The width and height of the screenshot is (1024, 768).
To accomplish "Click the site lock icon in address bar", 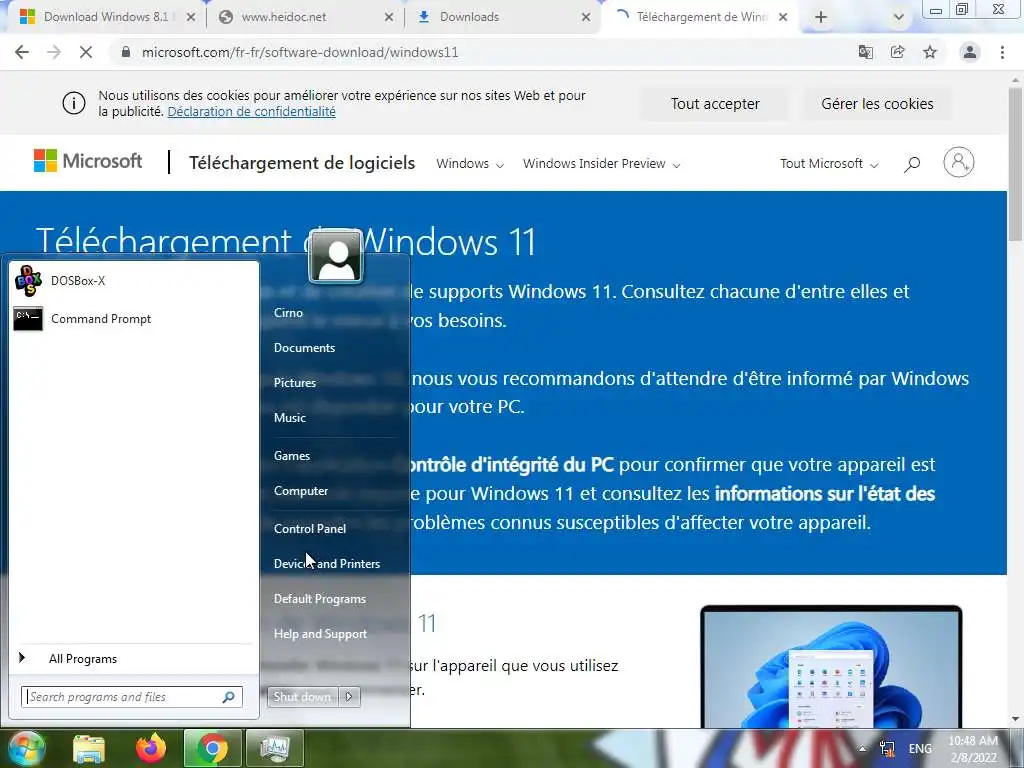I will pos(126,52).
